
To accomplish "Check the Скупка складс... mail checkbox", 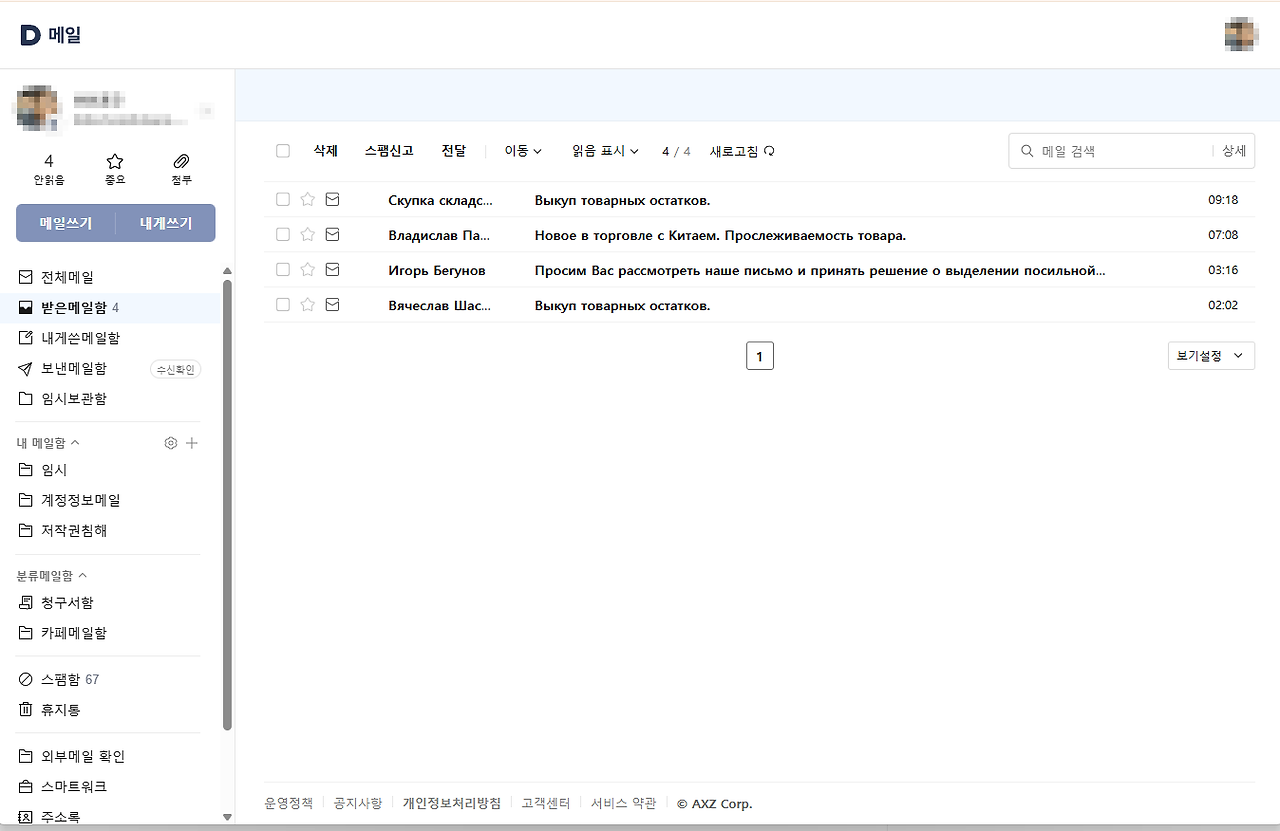I will pyautogui.click(x=283, y=200).
